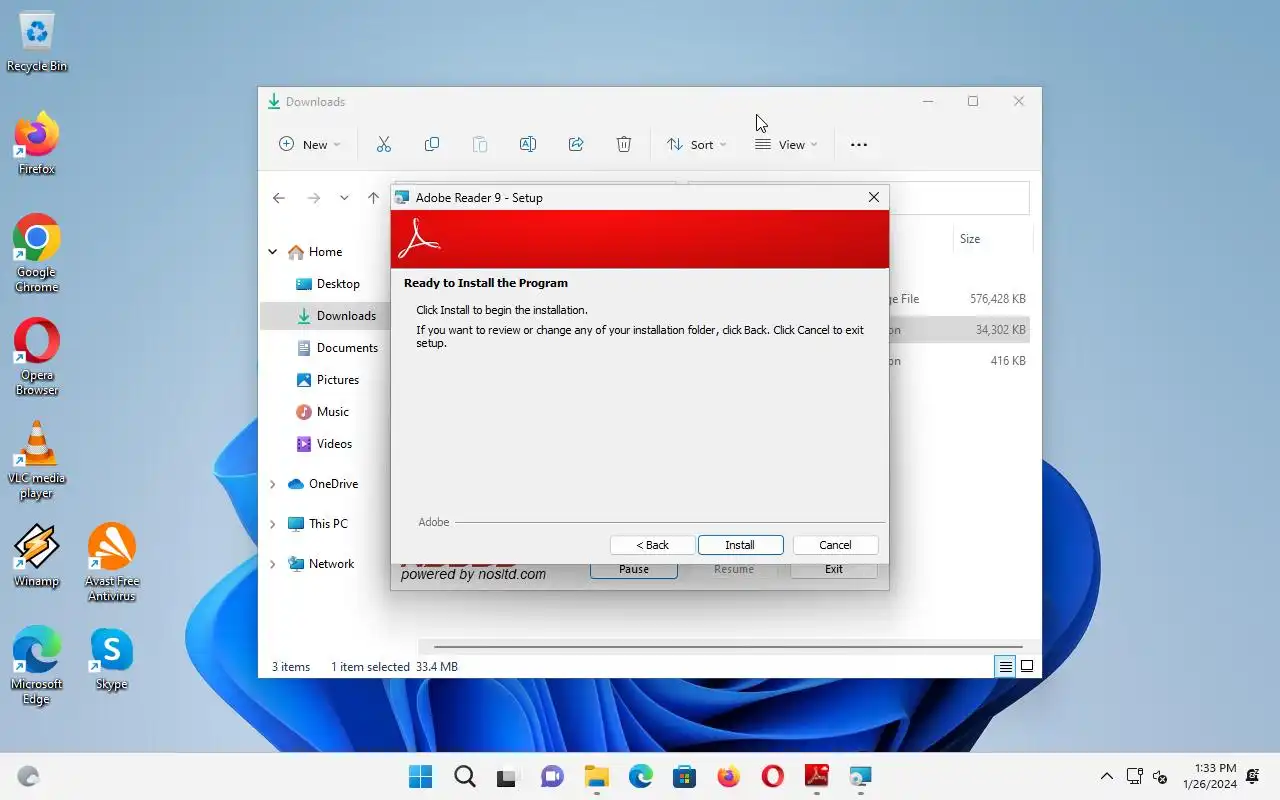
Task: Exit the extractor window behind the setup
Action: (833, 569)
